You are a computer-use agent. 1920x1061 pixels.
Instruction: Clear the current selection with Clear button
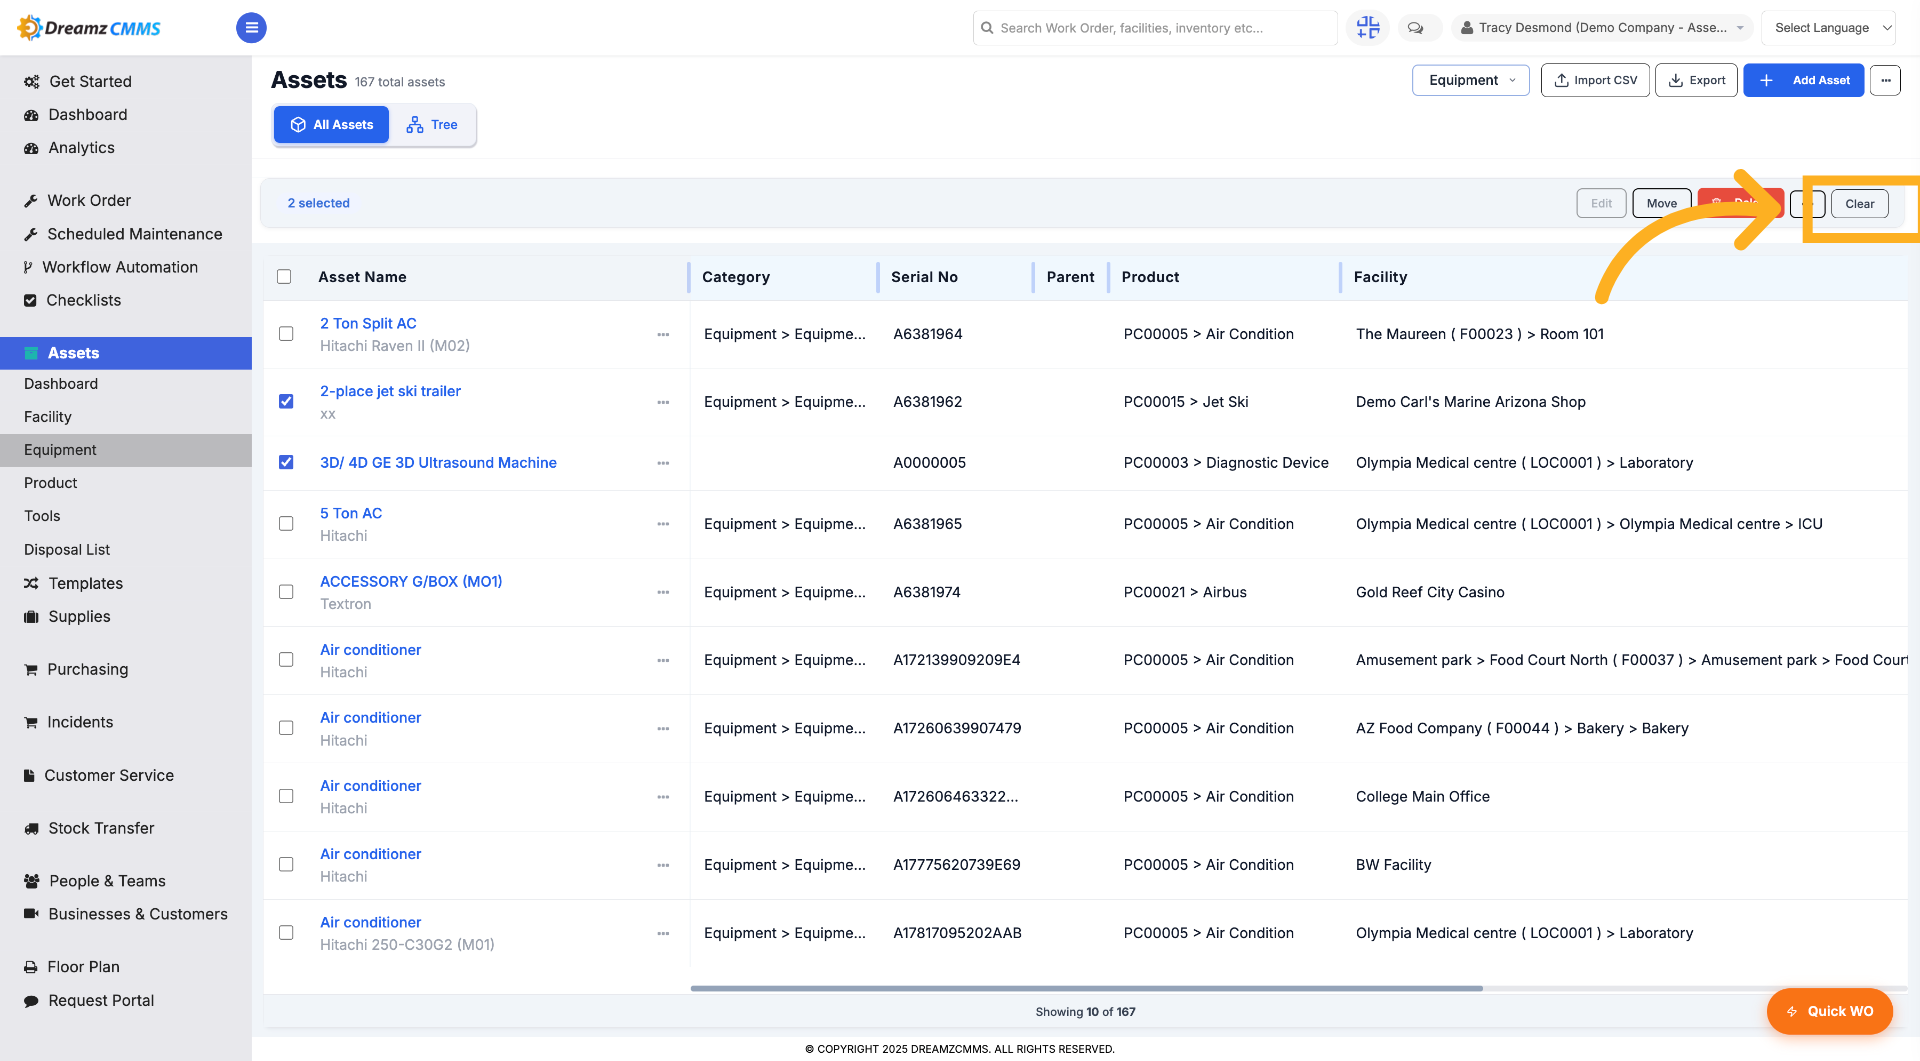click(x=1859, y=204)
